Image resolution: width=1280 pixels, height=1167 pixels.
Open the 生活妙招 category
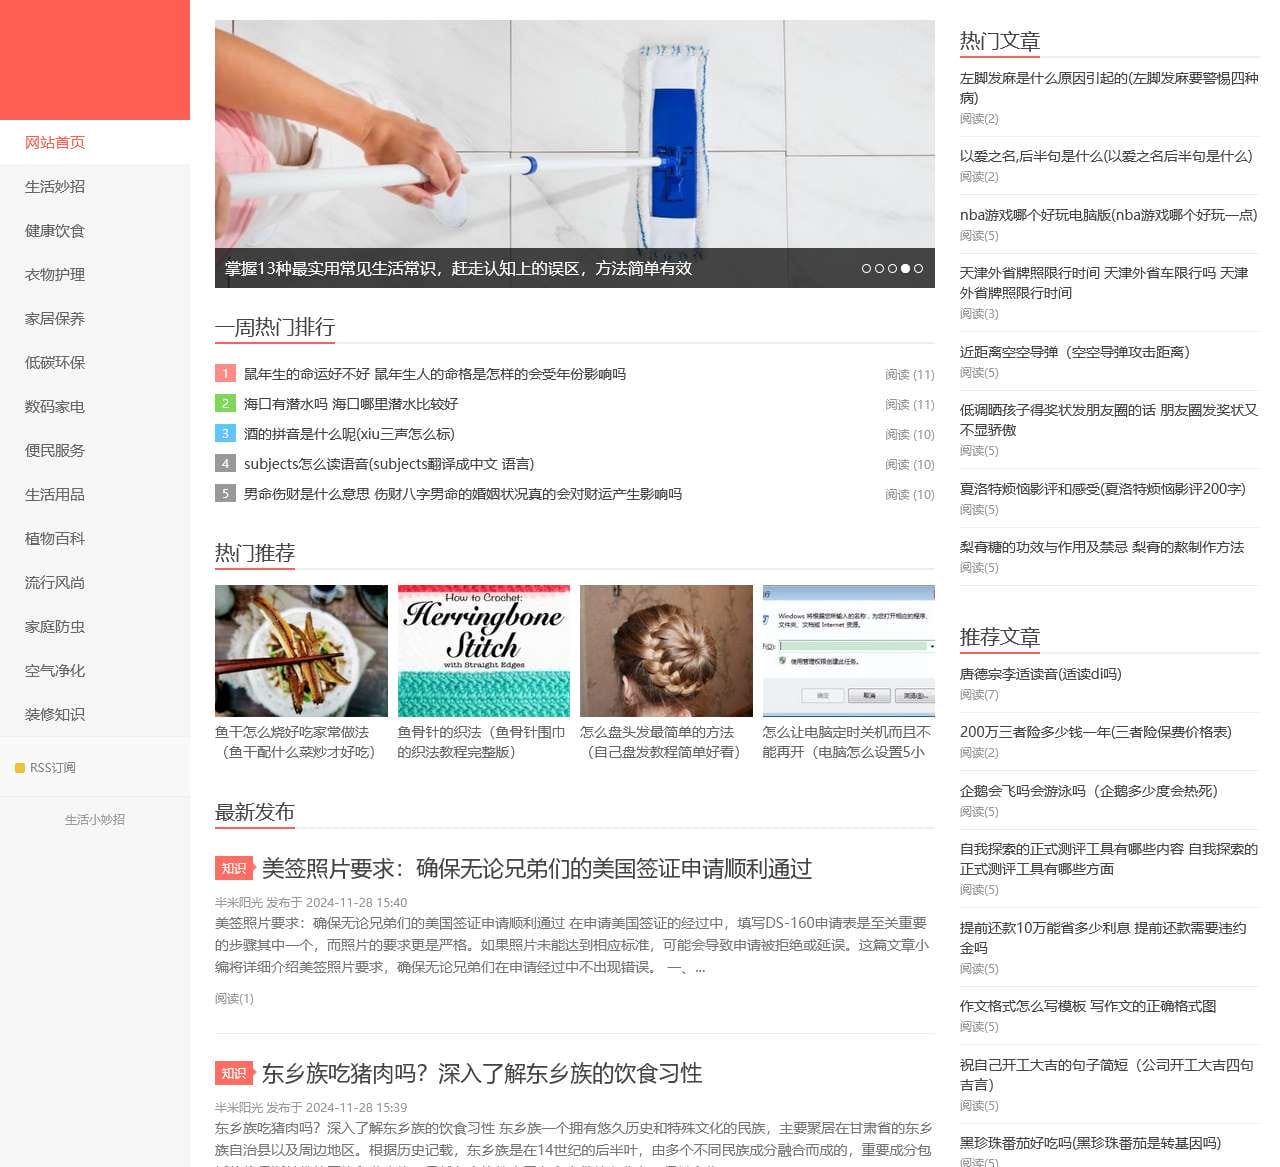tap(53, 187)
